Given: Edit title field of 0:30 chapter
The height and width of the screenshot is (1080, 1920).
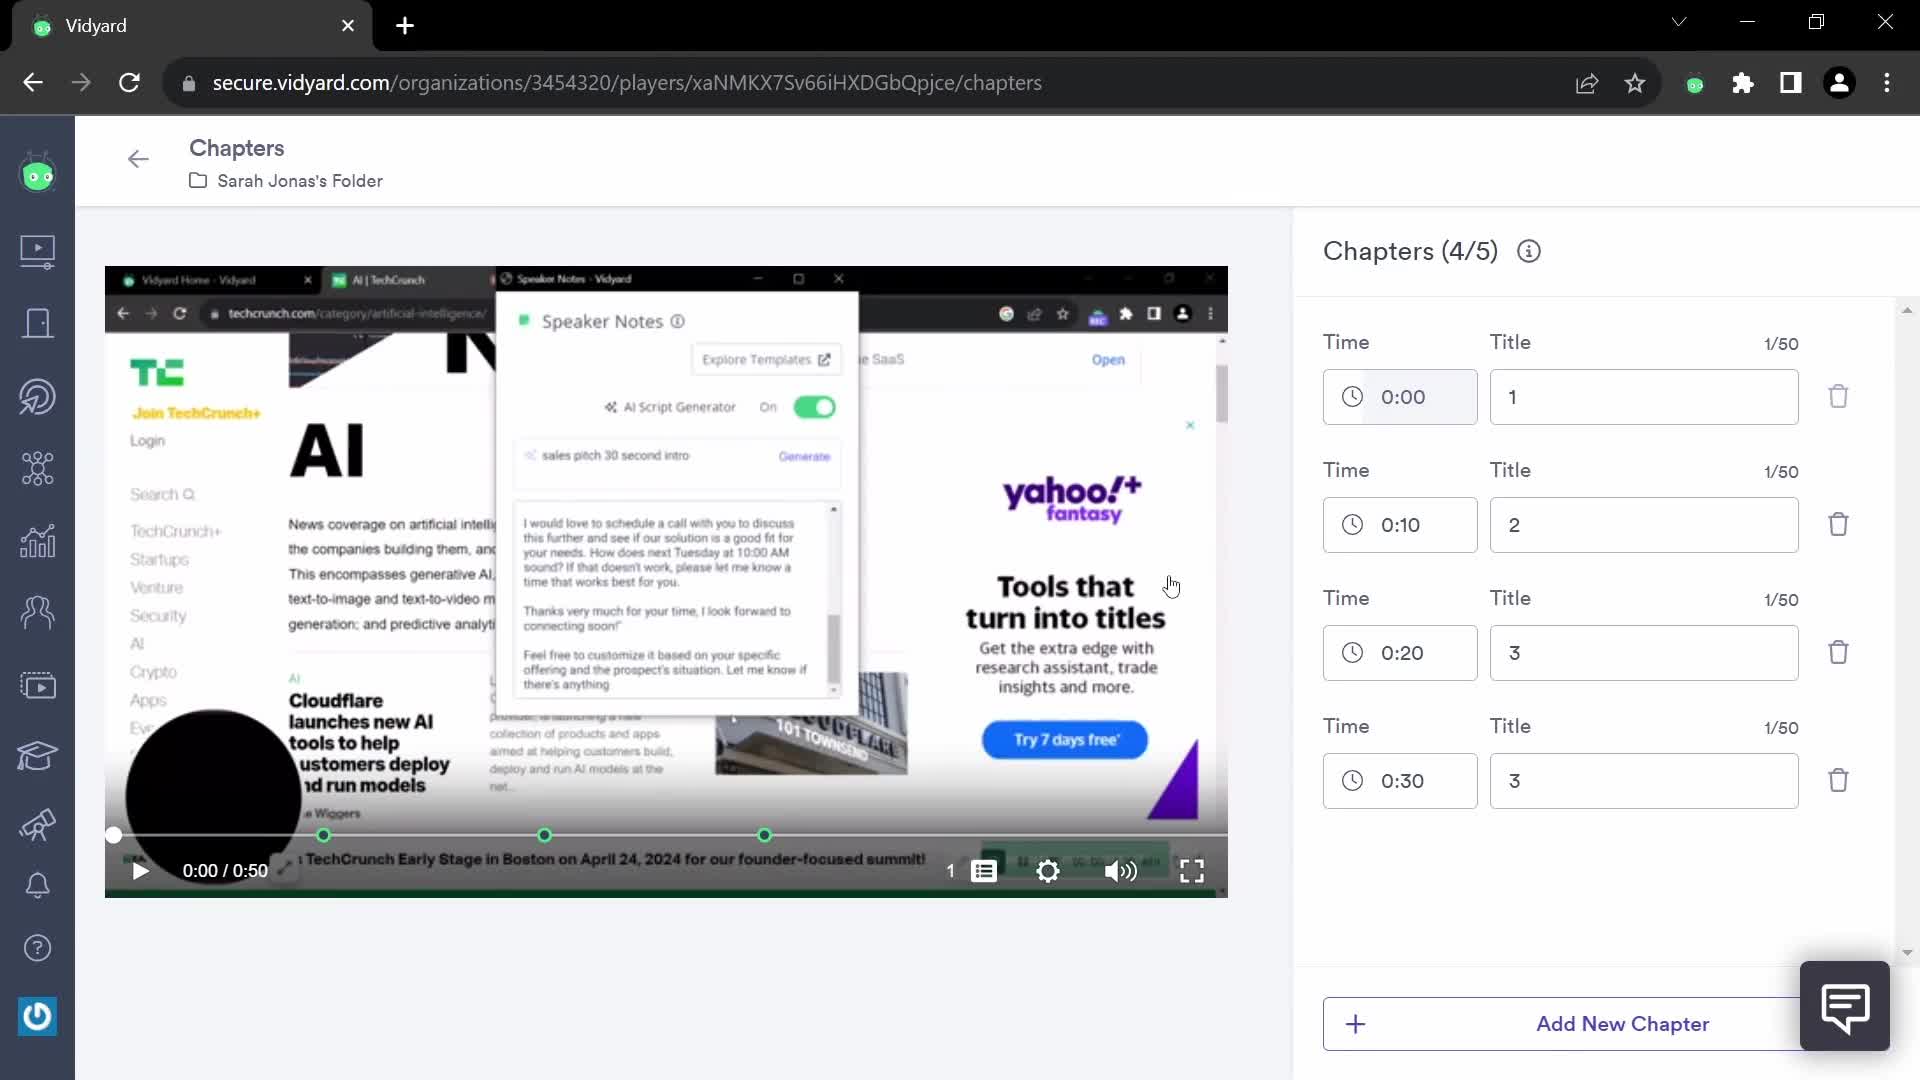Looking at the screenshot, I should [1644, 781].
